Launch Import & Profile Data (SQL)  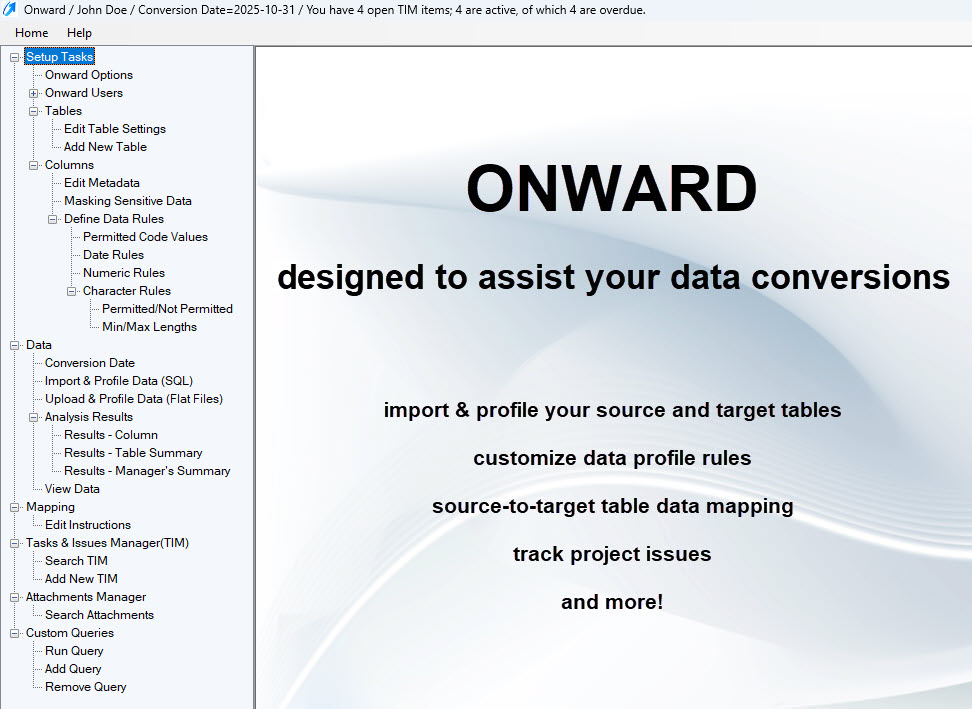118,381
